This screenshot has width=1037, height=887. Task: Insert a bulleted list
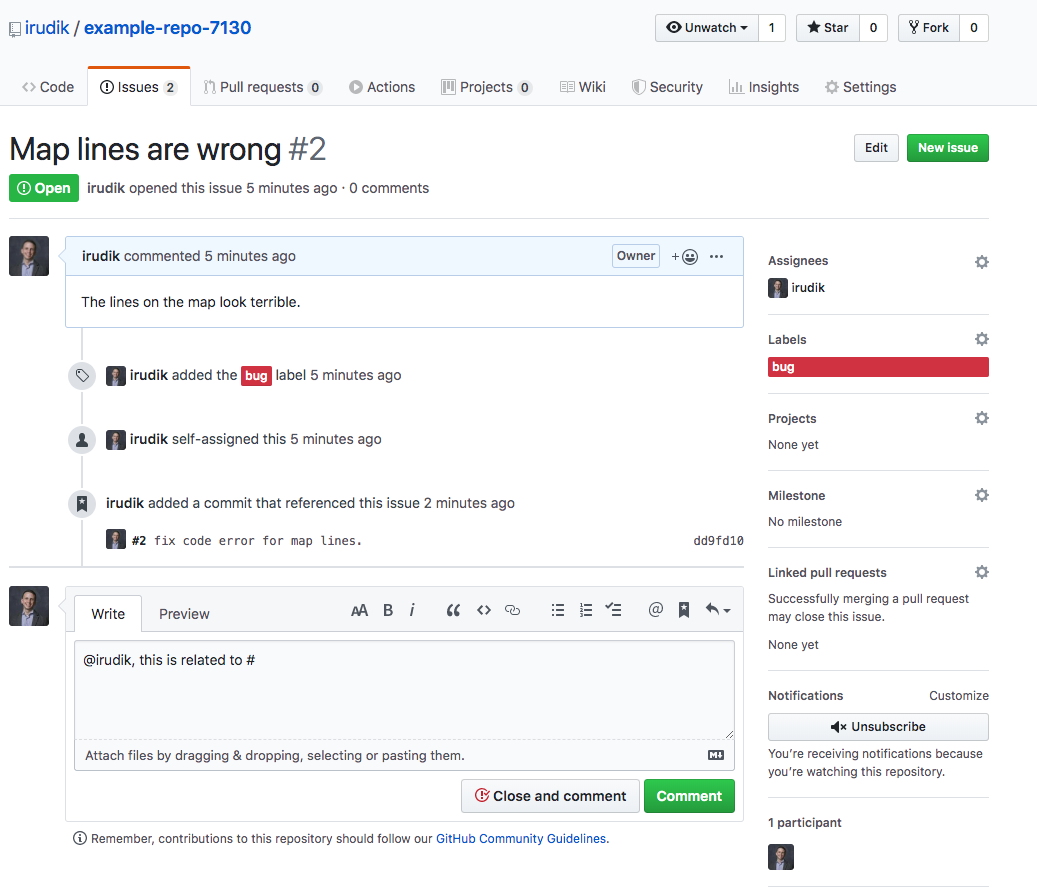coord(558,610)
